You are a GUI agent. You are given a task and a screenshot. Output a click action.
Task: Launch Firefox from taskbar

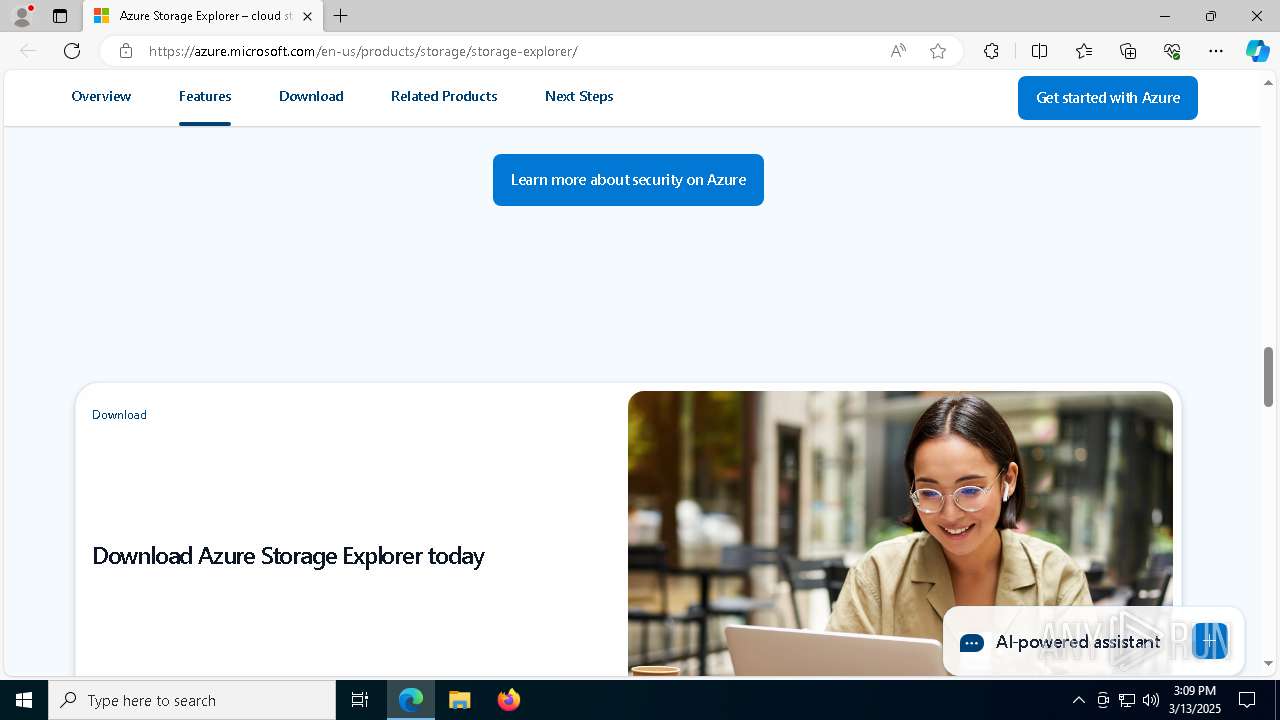509,700
